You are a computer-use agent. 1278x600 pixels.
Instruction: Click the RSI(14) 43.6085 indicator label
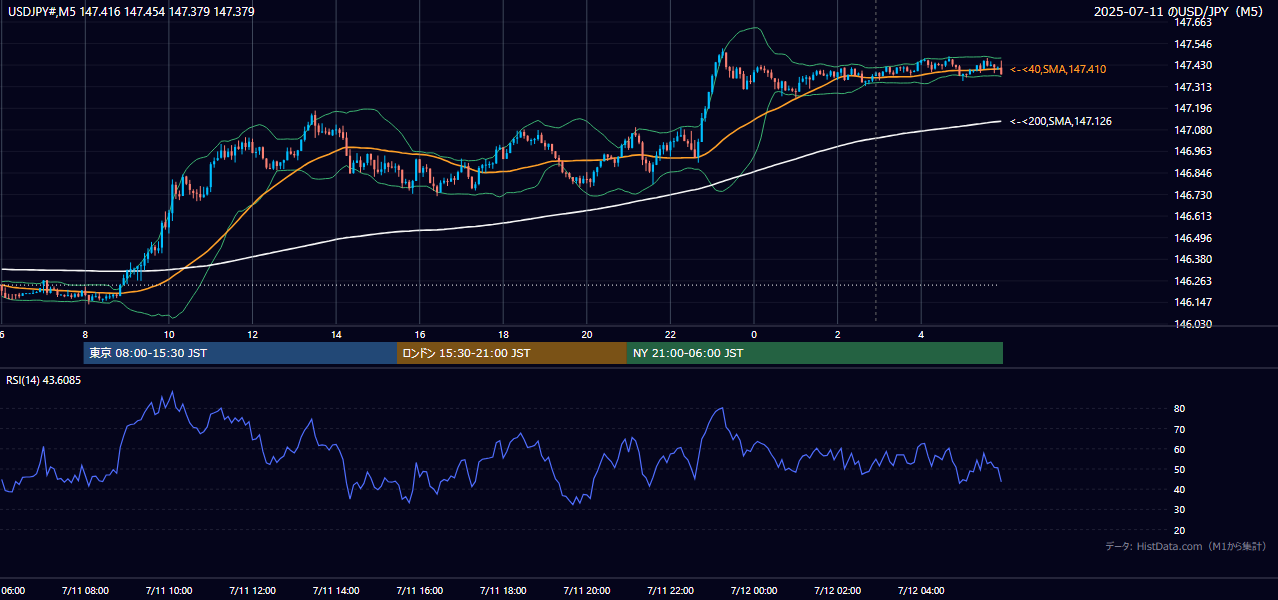(x=44, y=380)
